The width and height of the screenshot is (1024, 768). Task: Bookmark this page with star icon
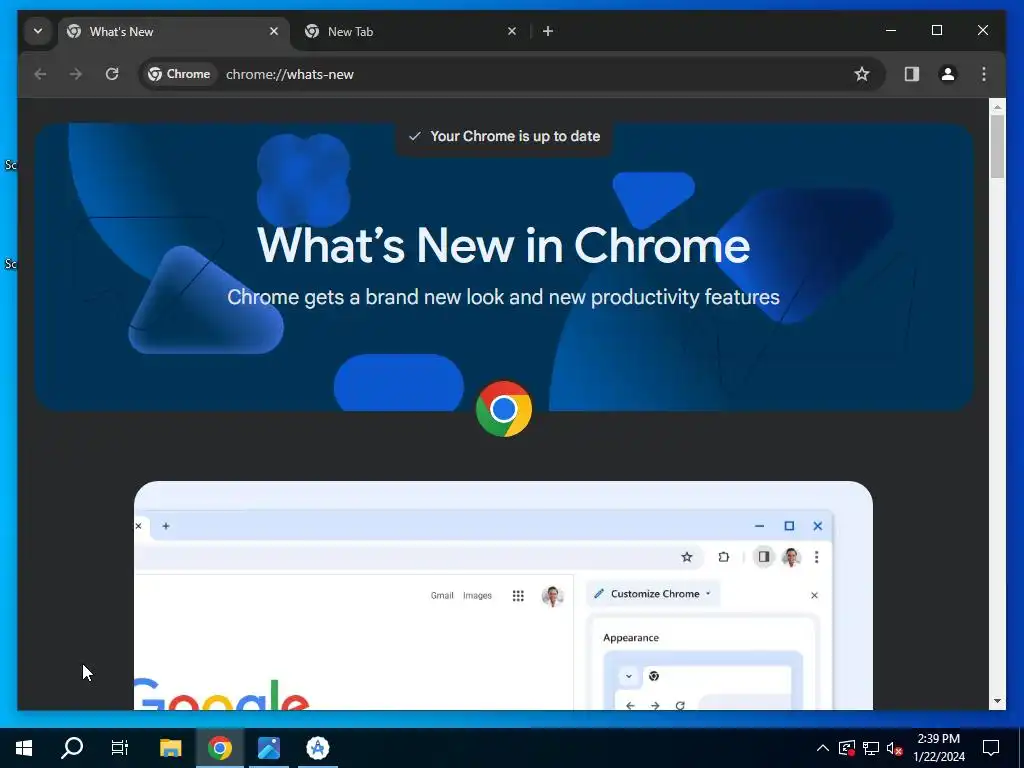click(x=862, y=74)
